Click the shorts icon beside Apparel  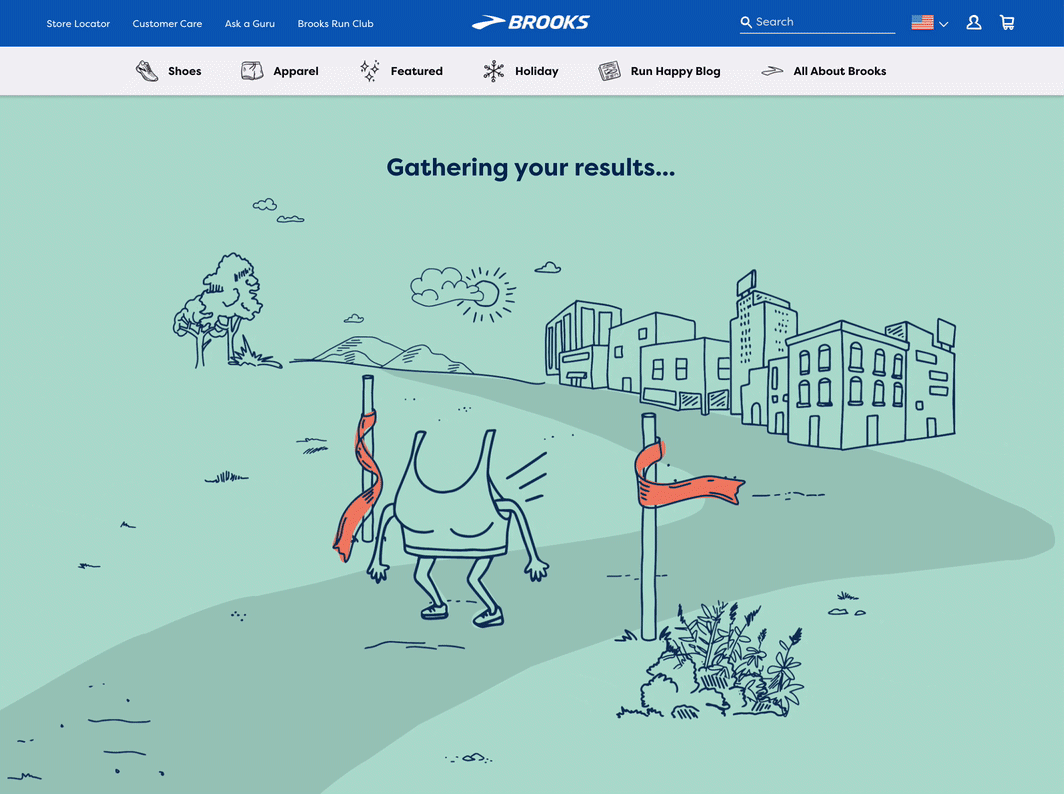point(252,71)
